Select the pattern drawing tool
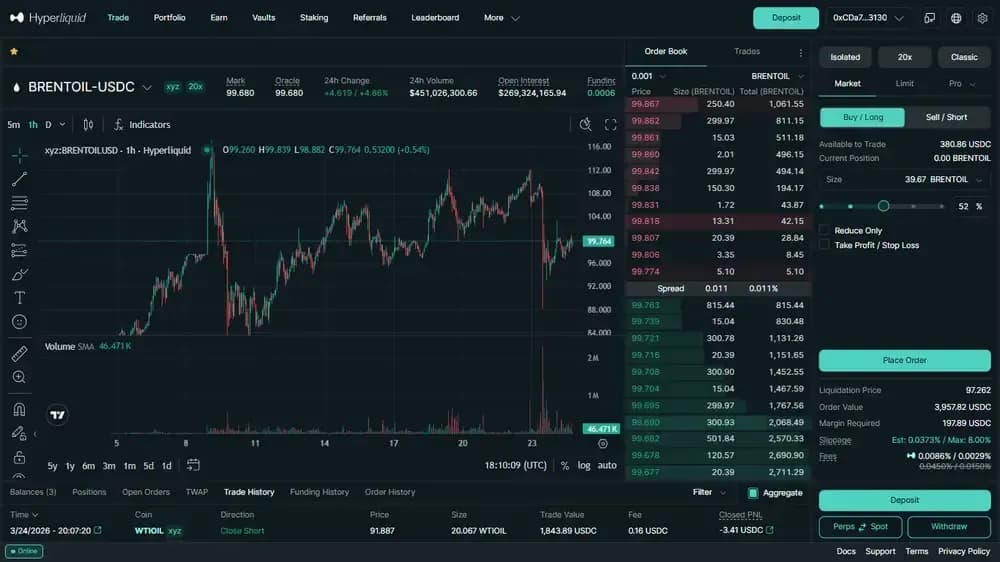Screen dimensions: 1000x562 [19, 226]
